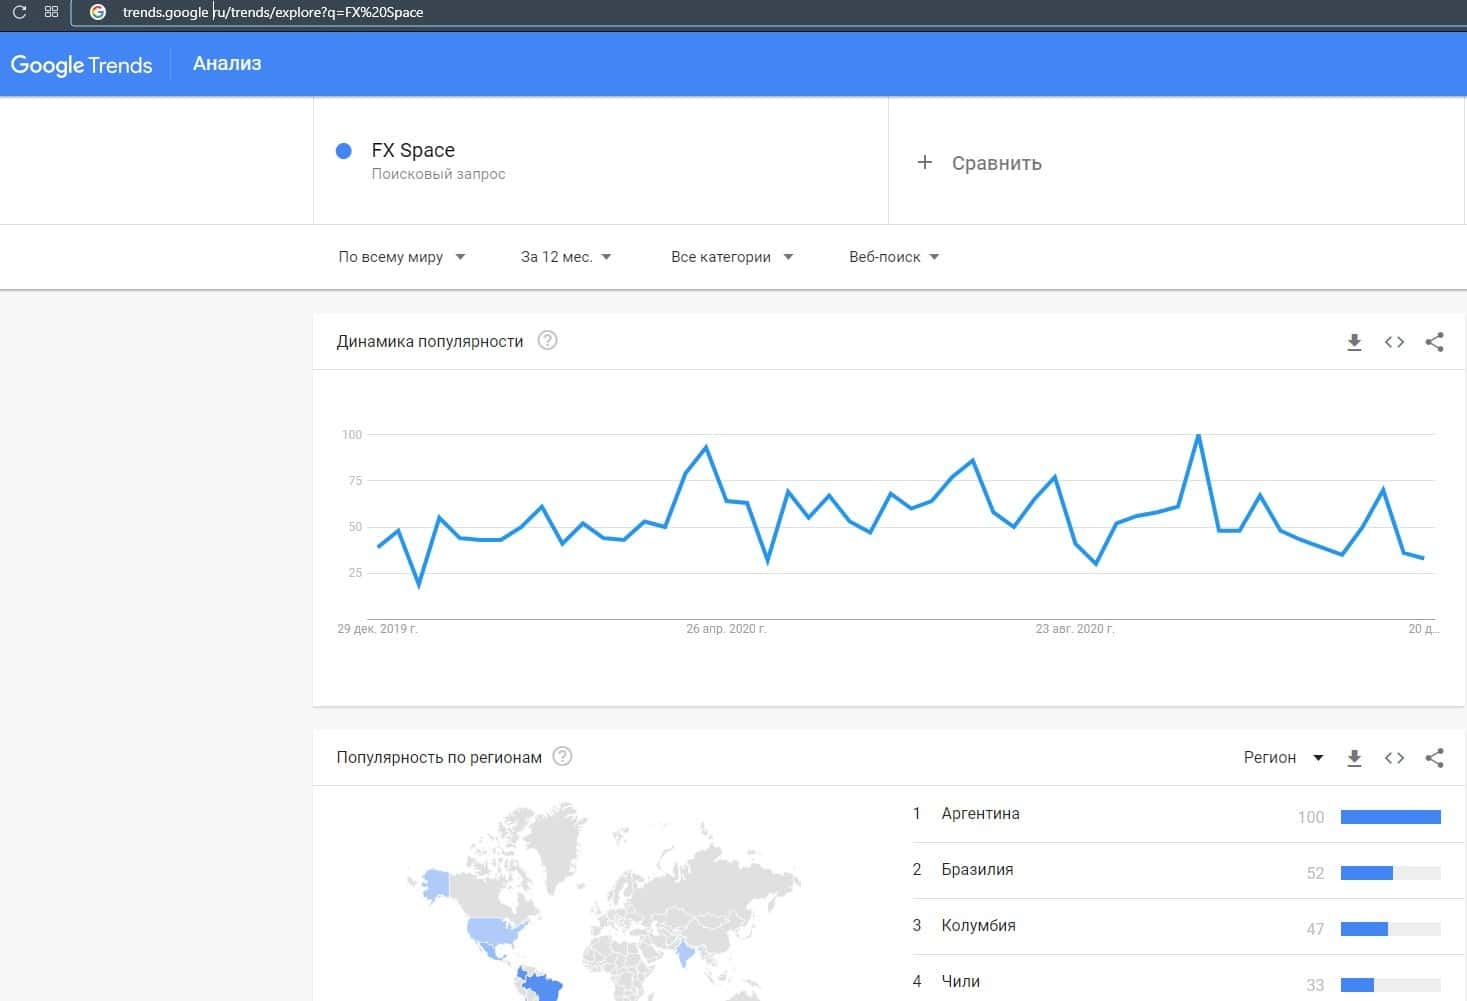Open the По всему миру region dropdown

coord(402,257)
